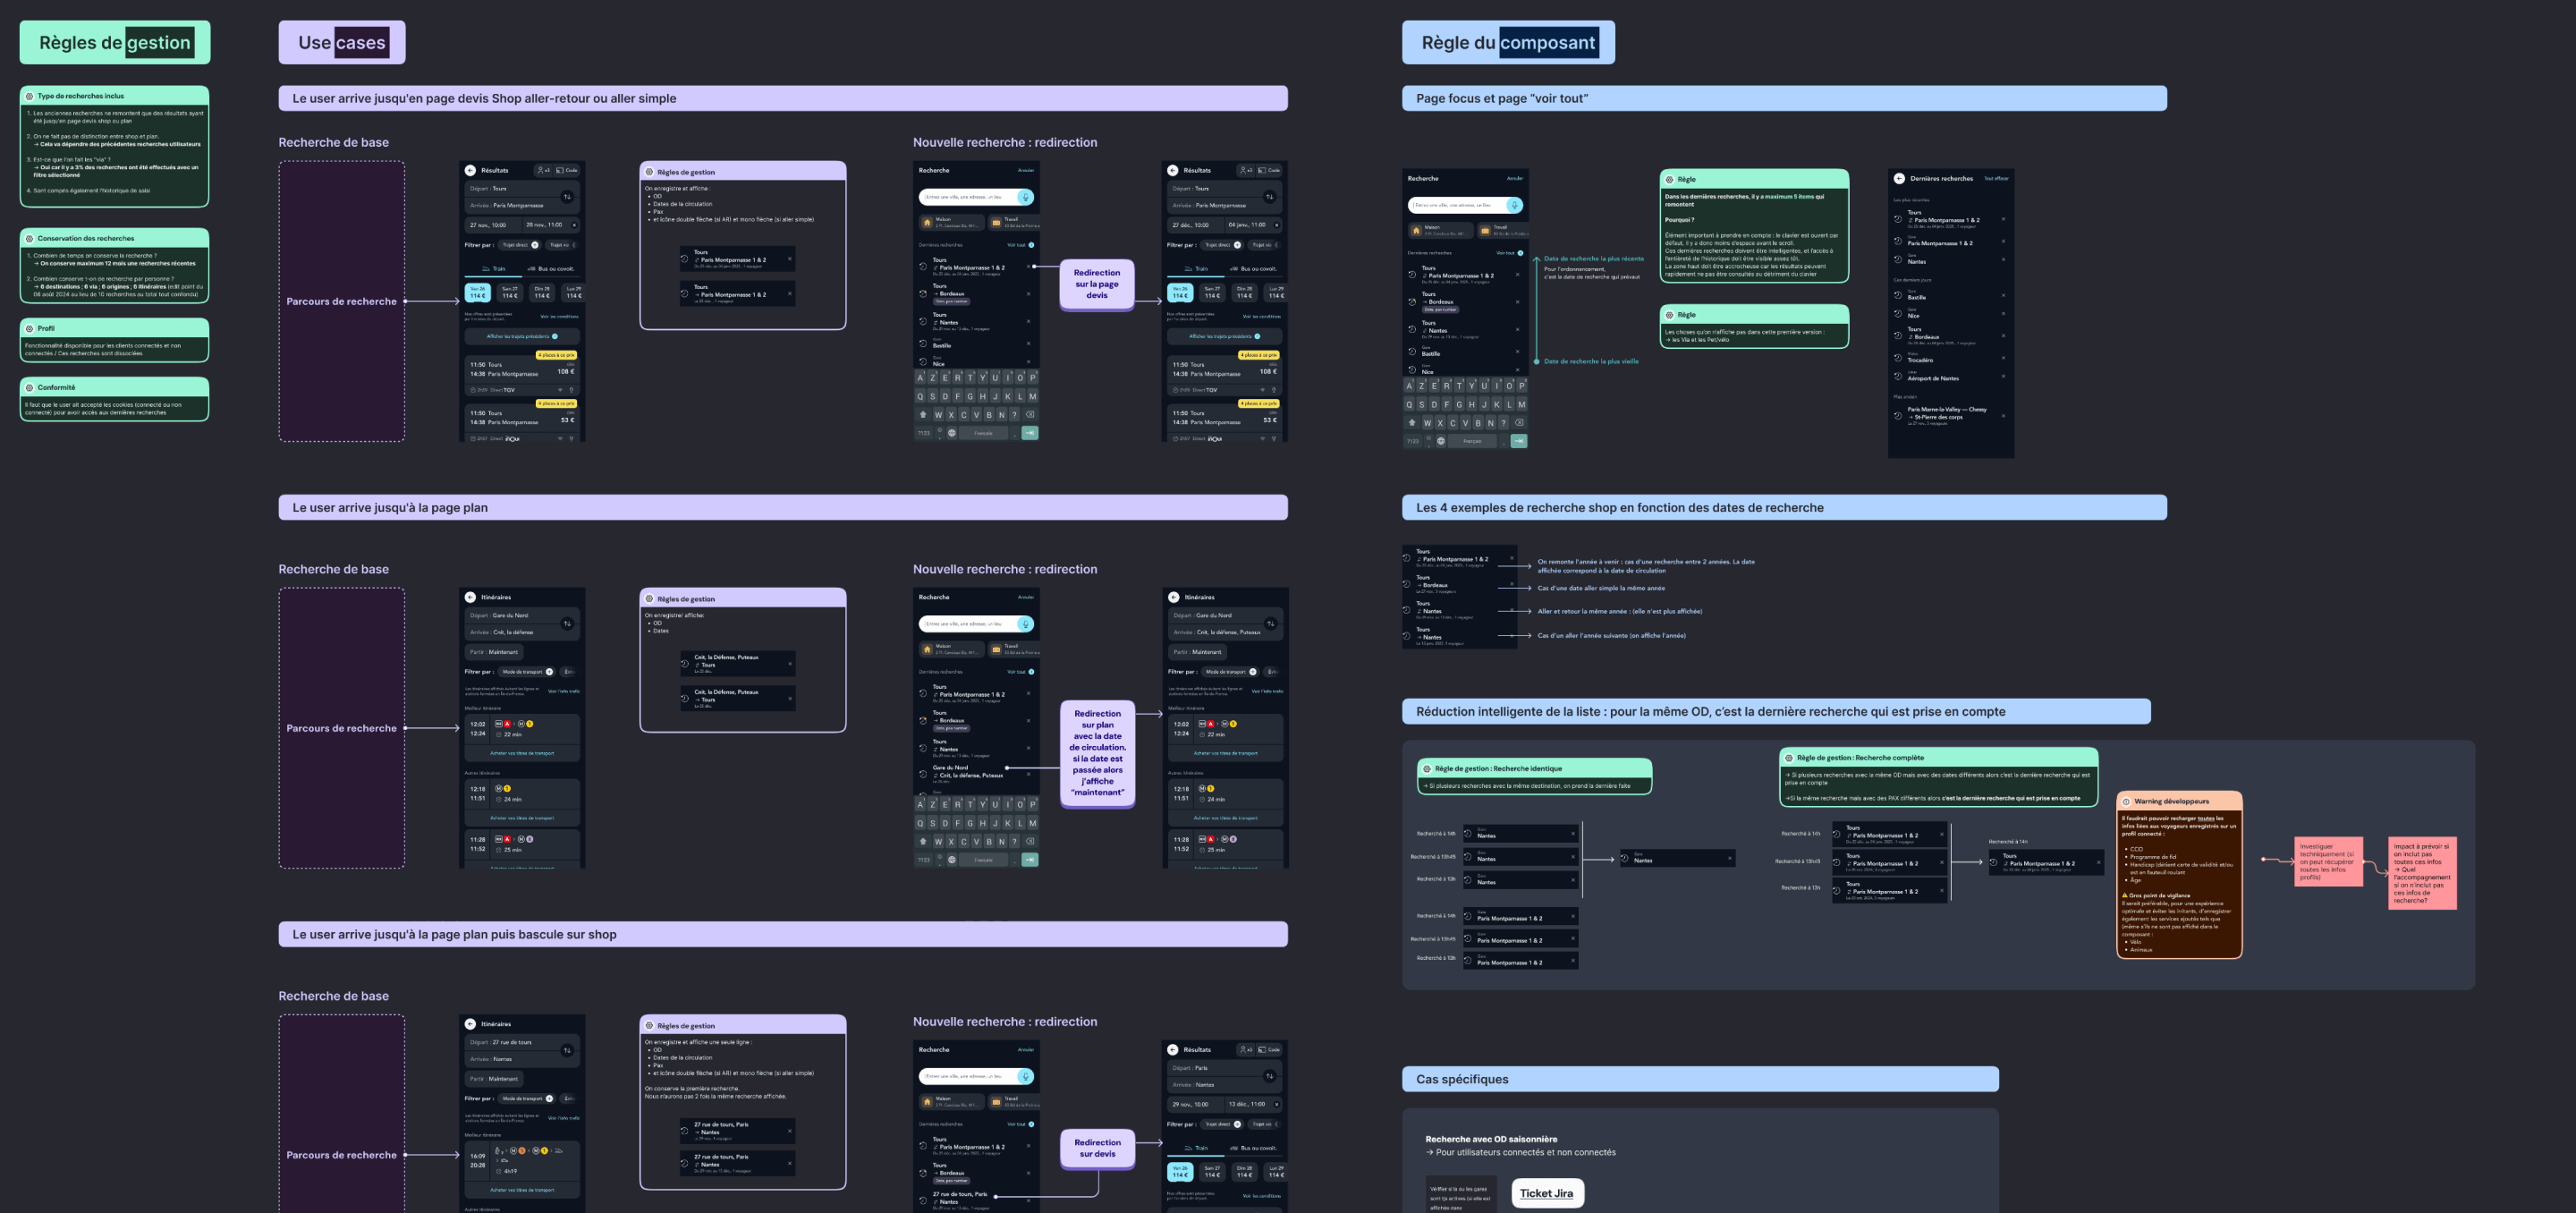
Task: Click swap arrows in Paris to Nantes Résultats screen
Action: click(1269, 1076)
